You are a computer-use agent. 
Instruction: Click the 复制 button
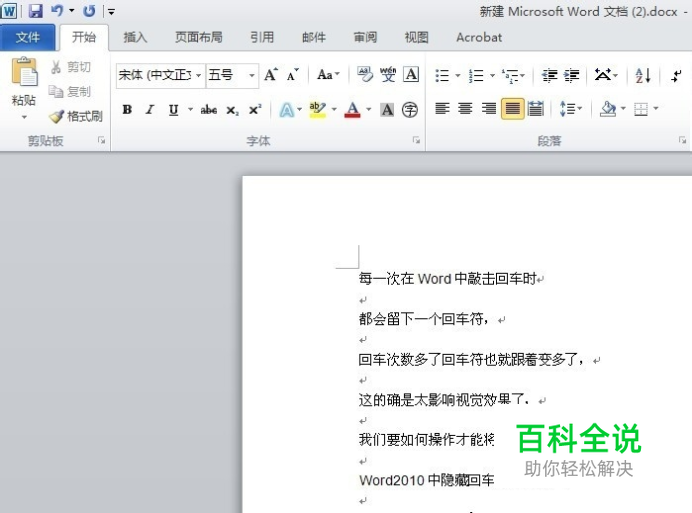click(70, 92)
